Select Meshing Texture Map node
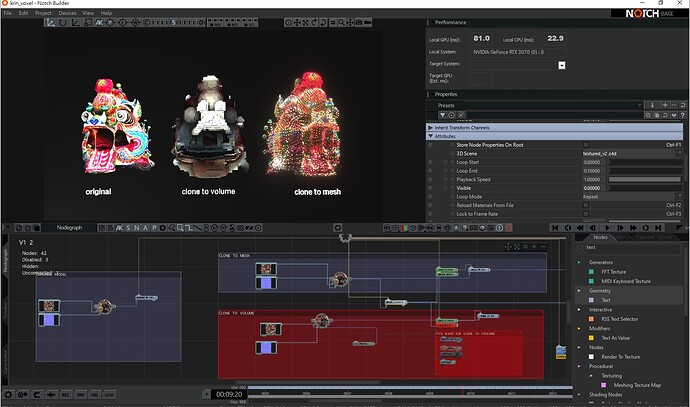 (637, 385)
